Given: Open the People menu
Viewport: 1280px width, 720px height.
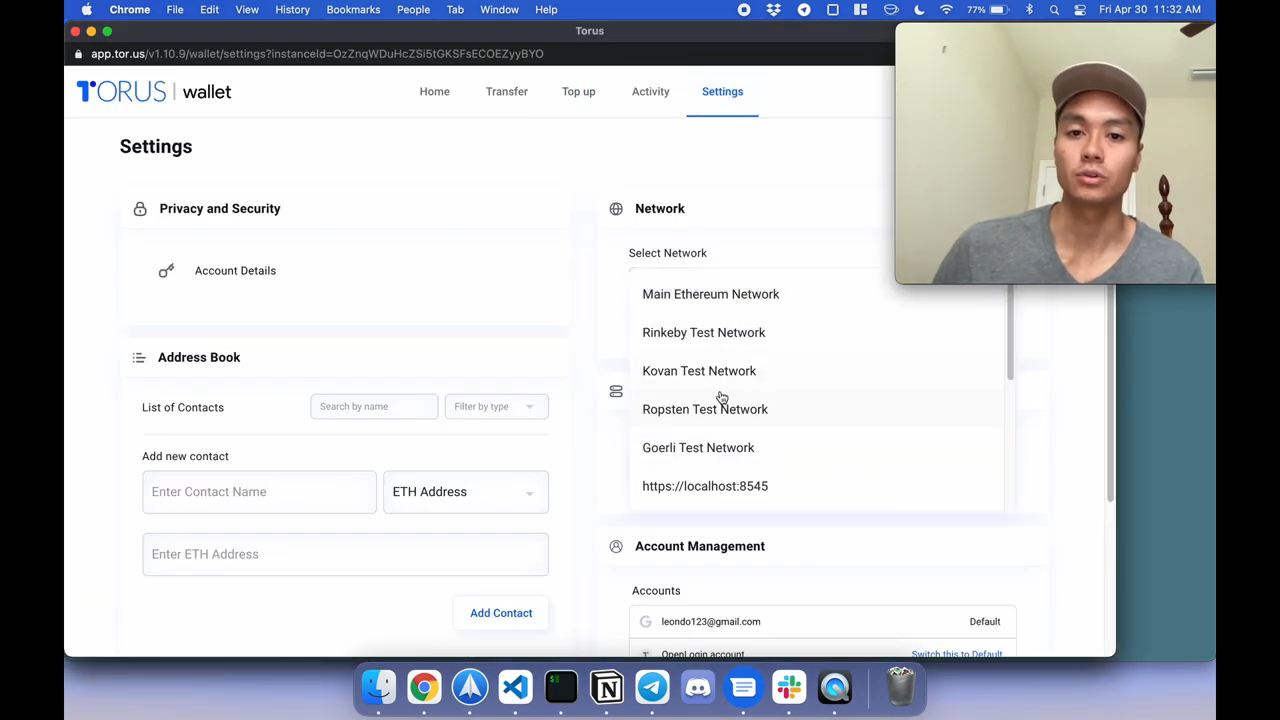Looking at the screenshot, I should [x=413, y=10].
